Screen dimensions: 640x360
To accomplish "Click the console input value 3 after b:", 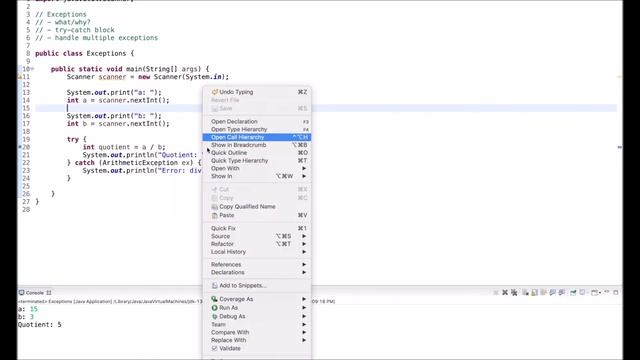I will [31, 317].
